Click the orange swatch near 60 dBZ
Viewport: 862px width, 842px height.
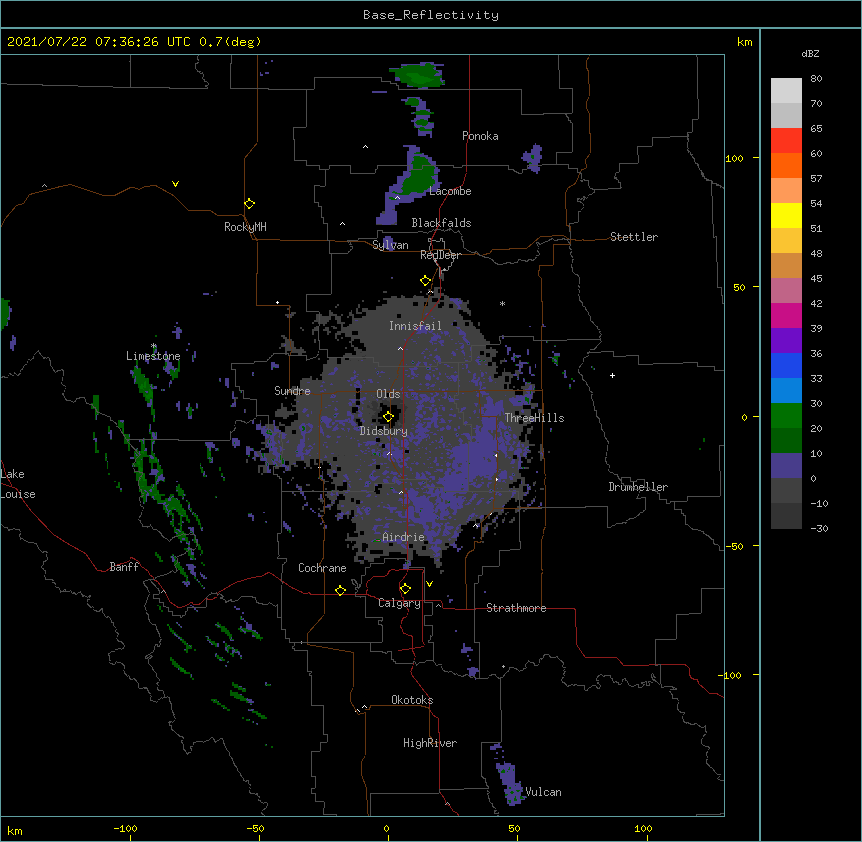click(786, 165)
